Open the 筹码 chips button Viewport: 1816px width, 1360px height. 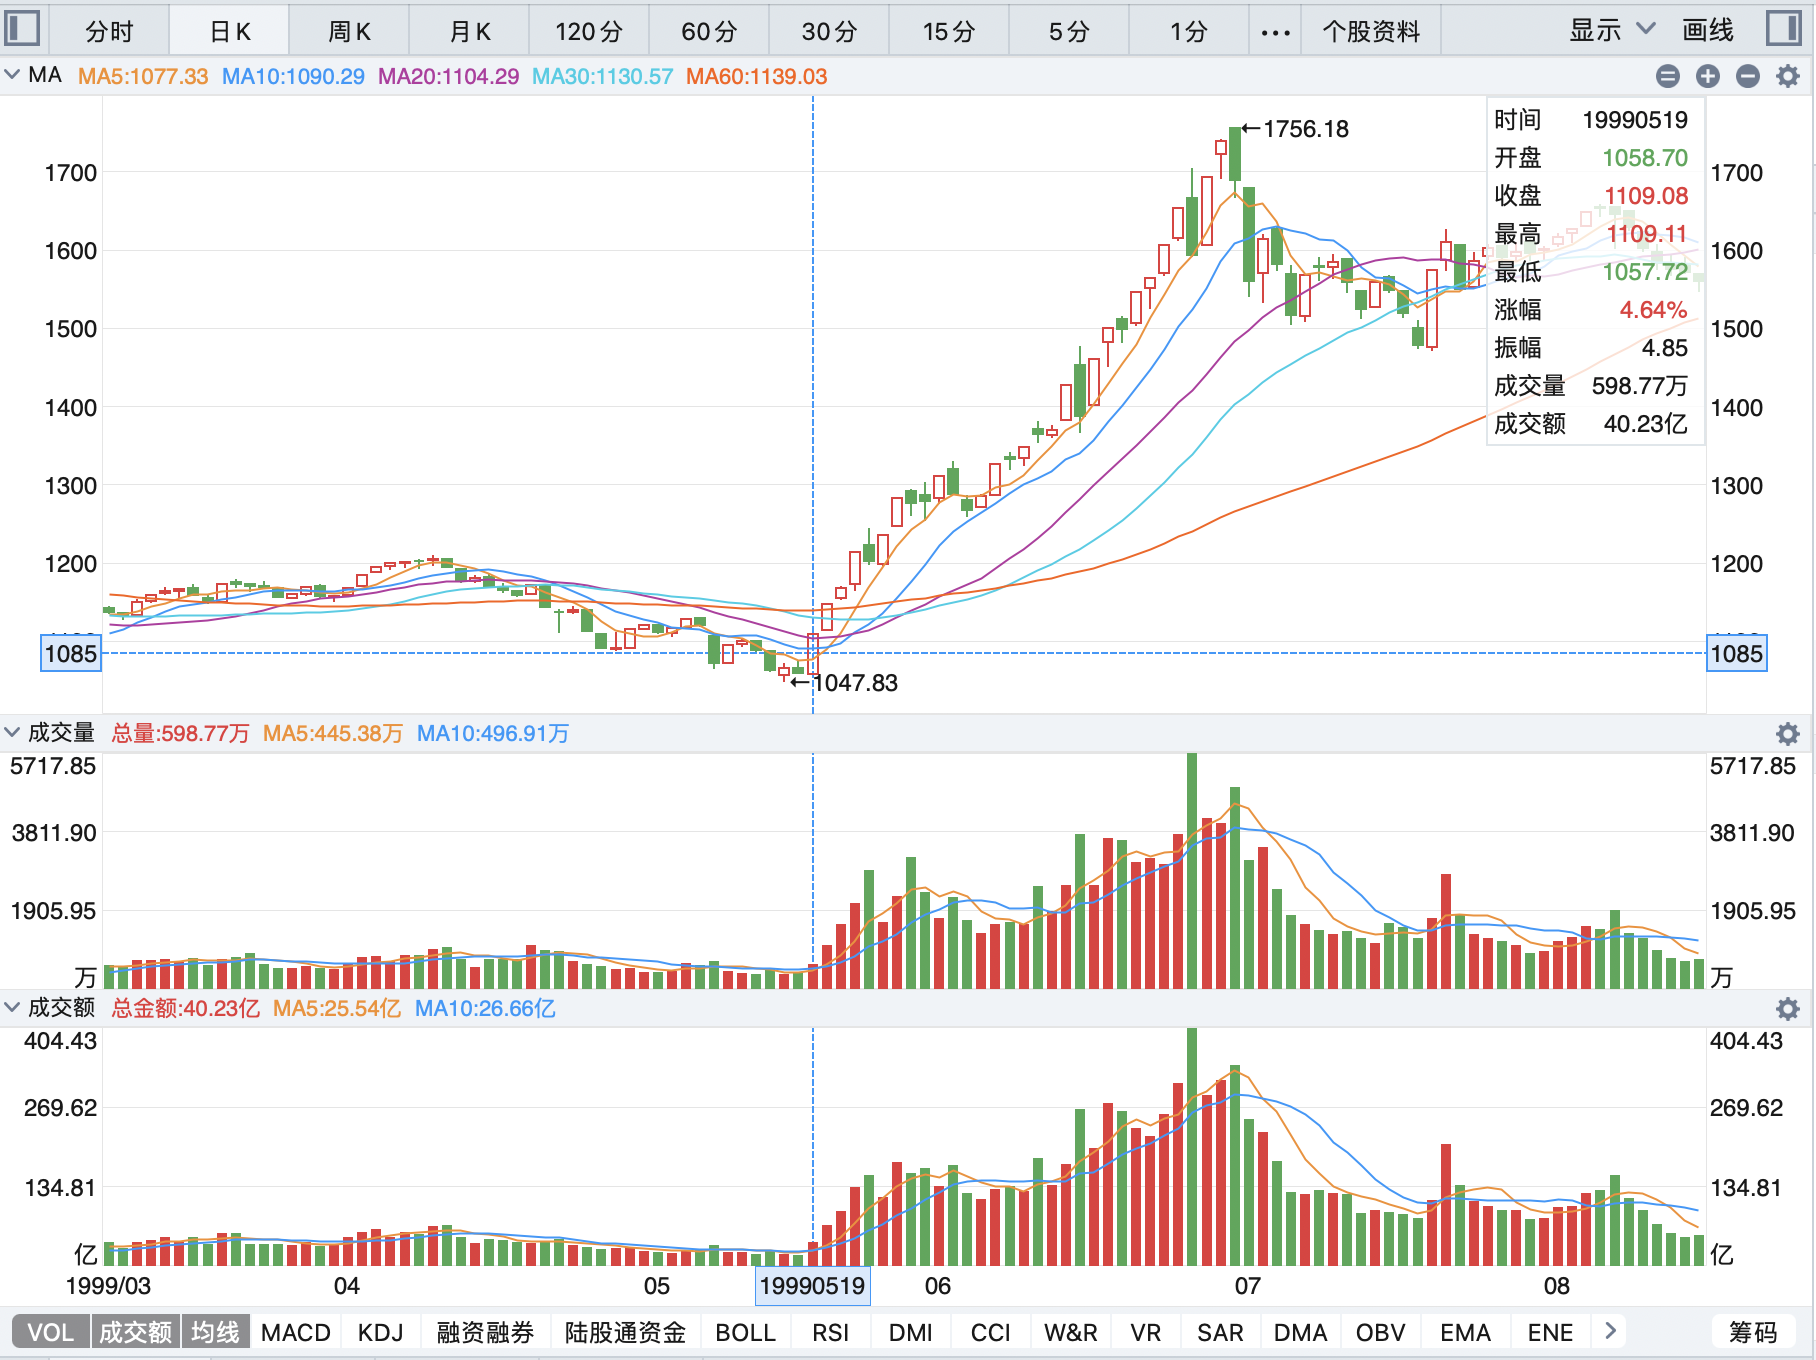click(1753, 1332)
